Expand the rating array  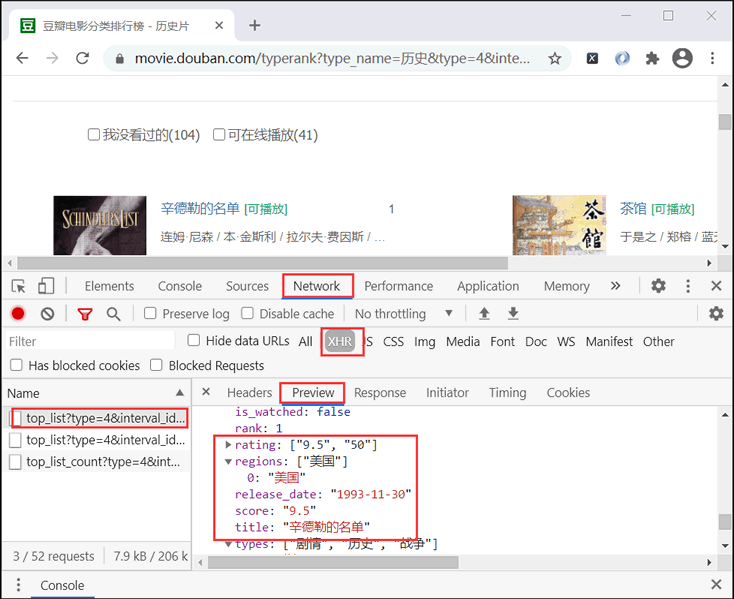228,444
